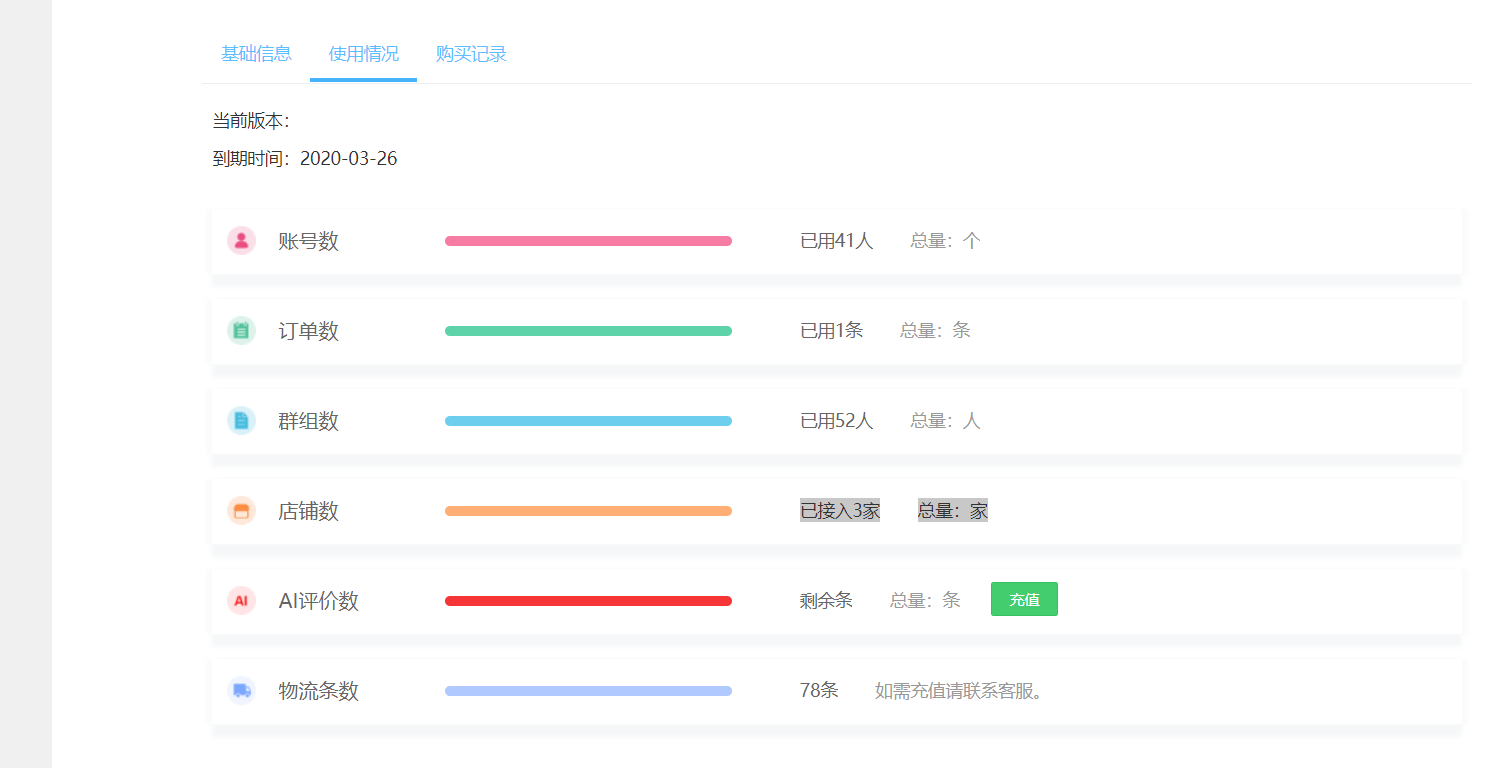The width and height of the screenshot is (1498, 784).
Task: Click the highlighted 已接入3家 text
Action: click(x=839, y=511)
